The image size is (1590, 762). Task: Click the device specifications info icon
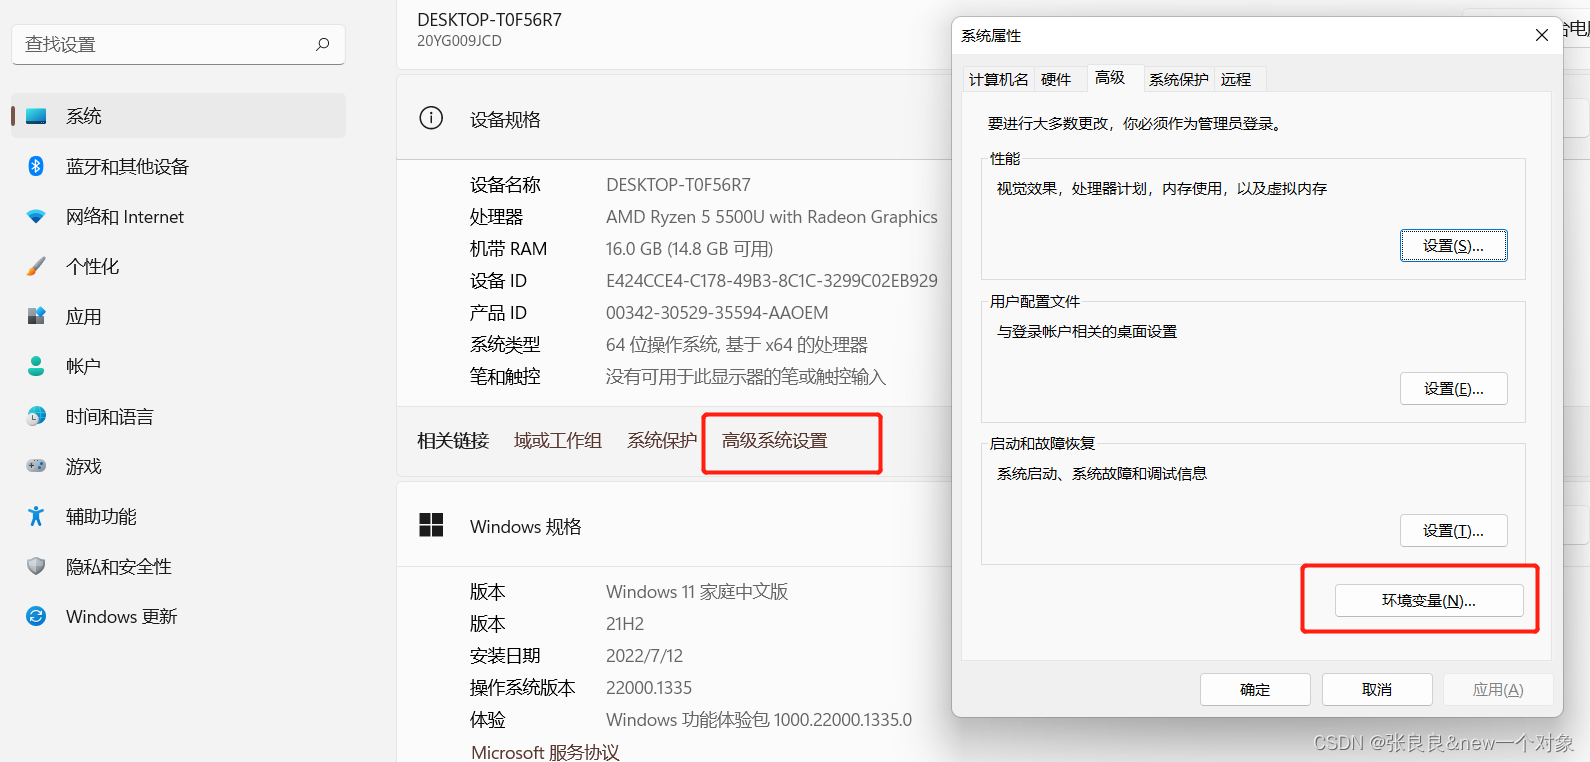point(431,118)
